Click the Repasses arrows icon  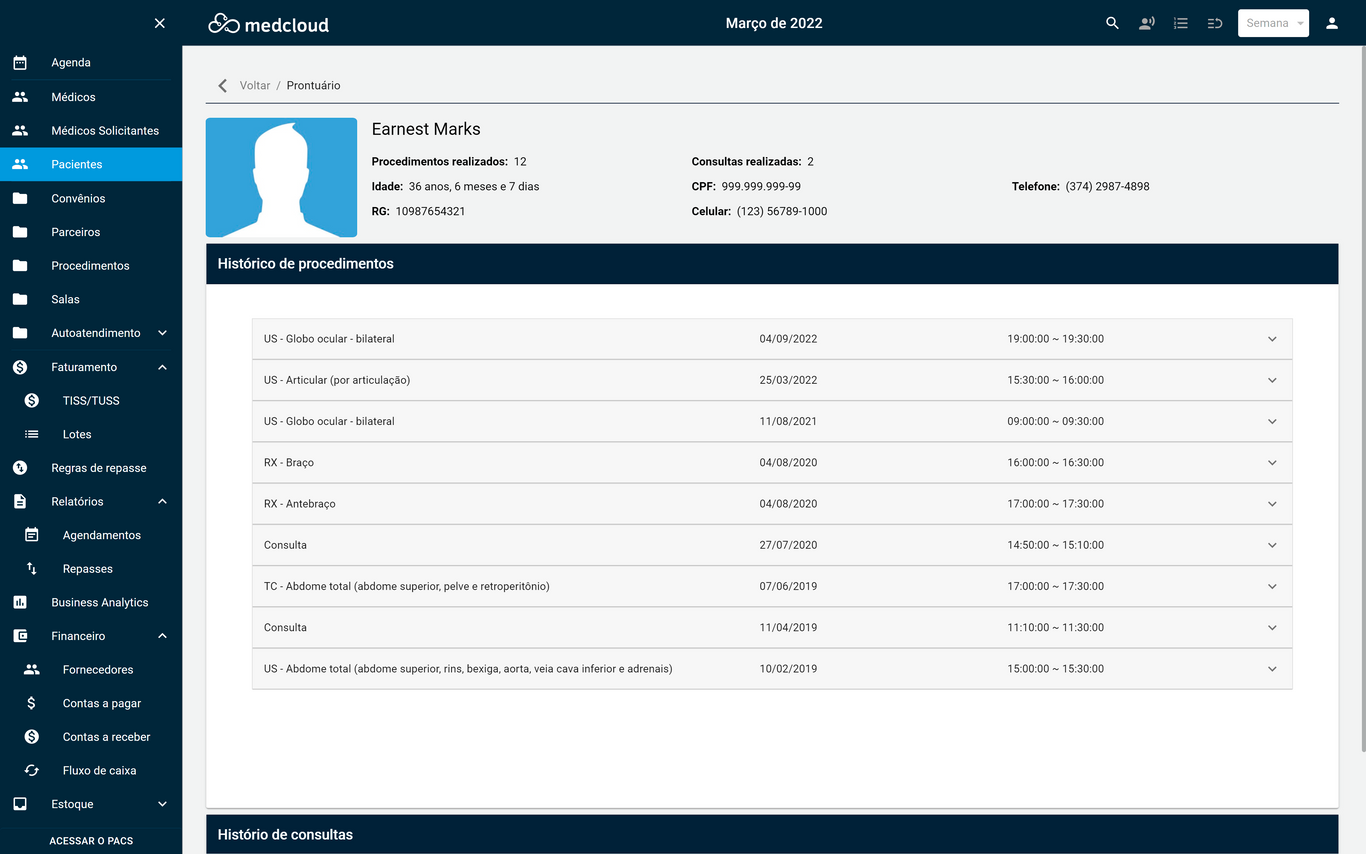31,568
